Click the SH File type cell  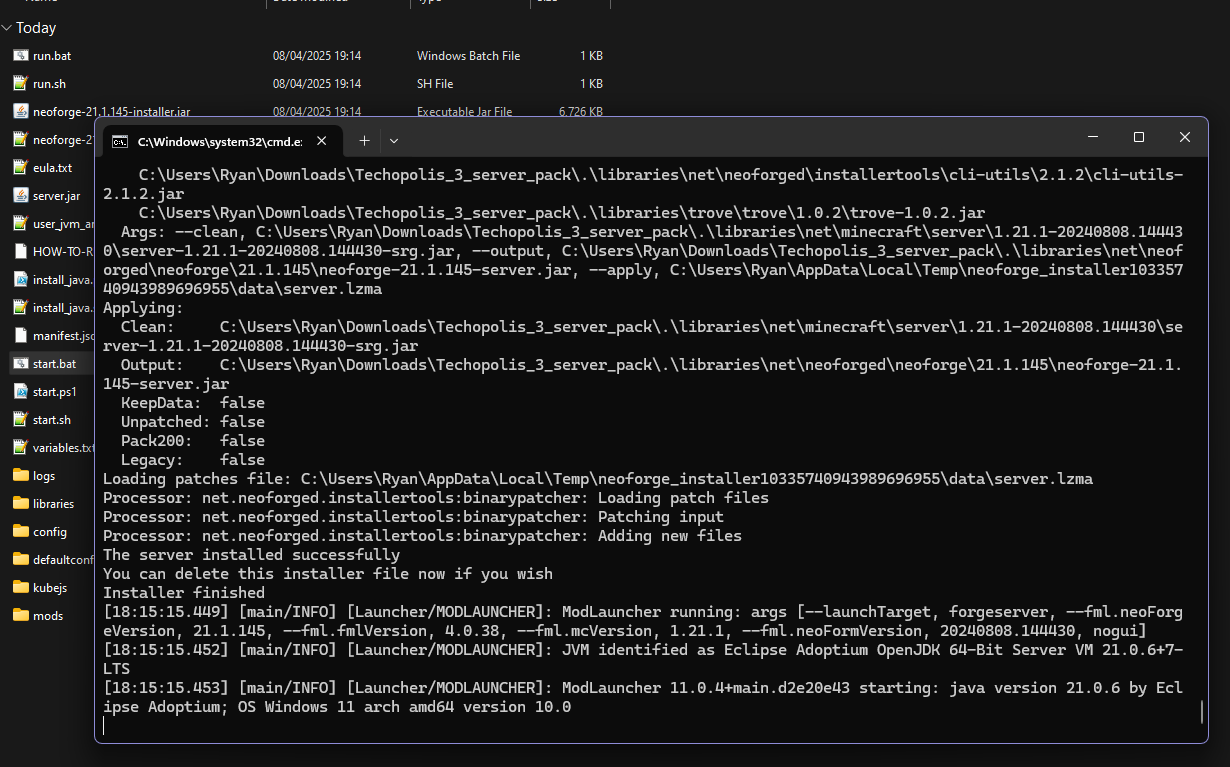click(x=435, y=84)
